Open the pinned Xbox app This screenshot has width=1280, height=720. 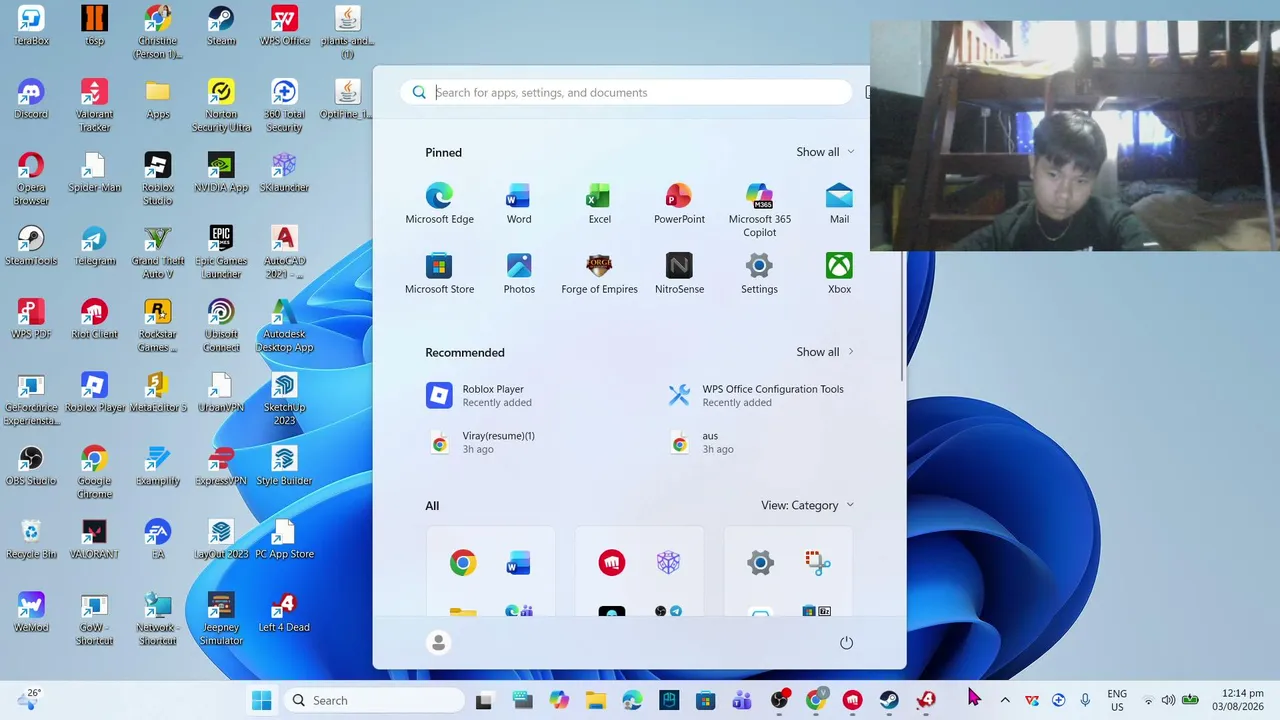click(839, 273)
